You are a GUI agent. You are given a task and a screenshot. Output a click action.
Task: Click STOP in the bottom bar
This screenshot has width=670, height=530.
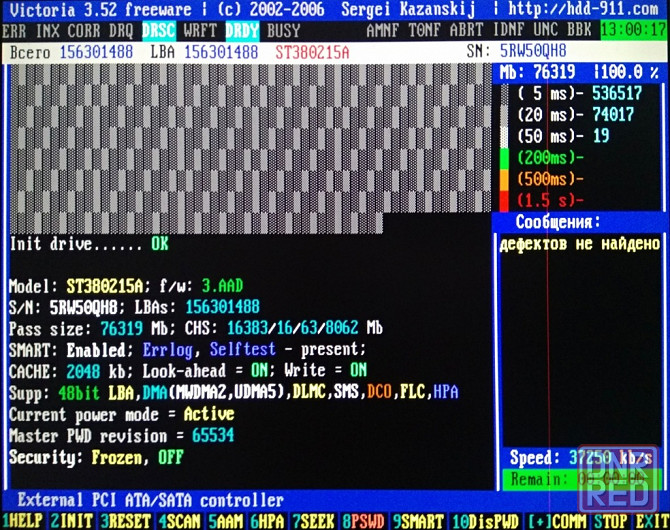pos(611,521)
